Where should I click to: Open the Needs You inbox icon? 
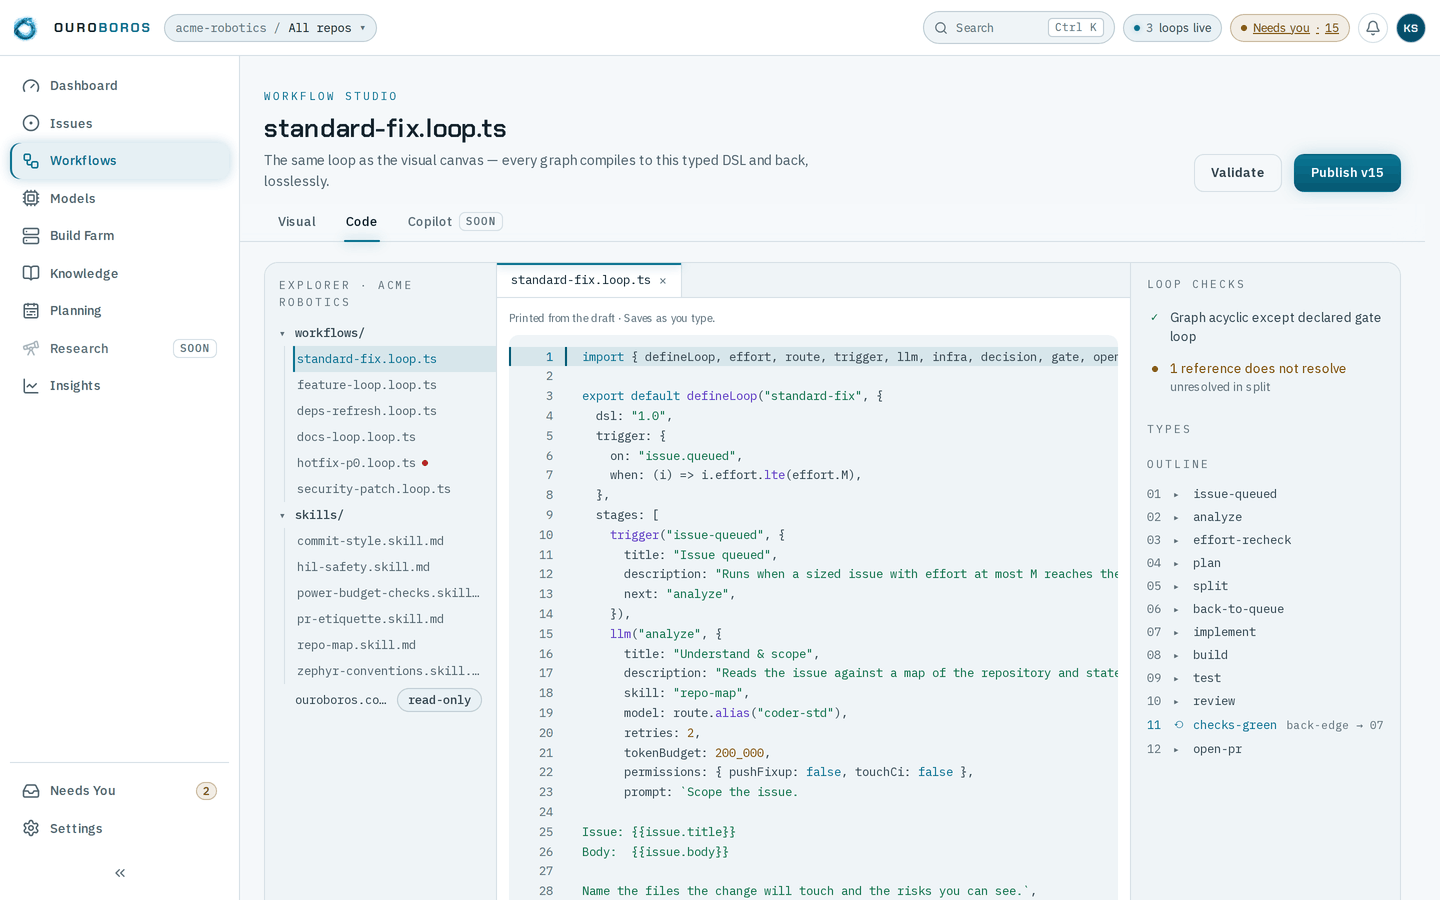coord(31,791)
